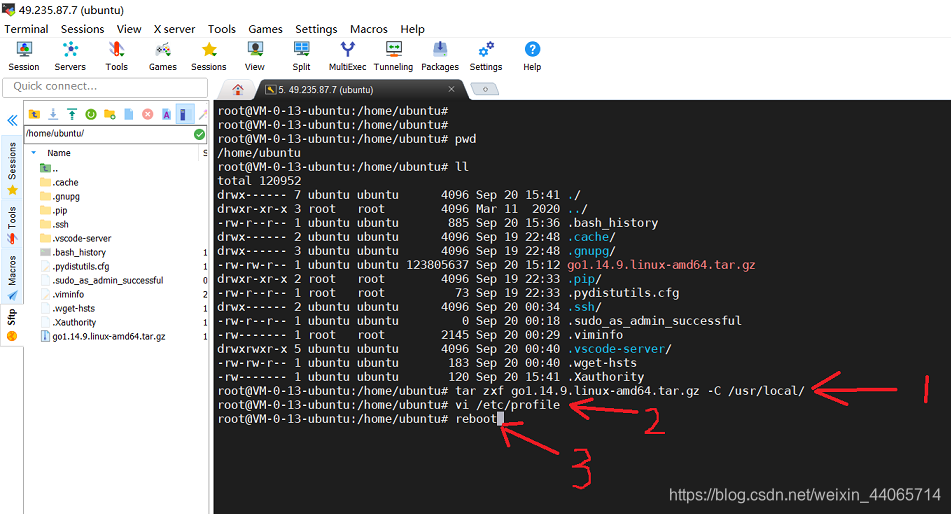Select the .vscode-server folder
951x514 pixels.
point(75,238)
